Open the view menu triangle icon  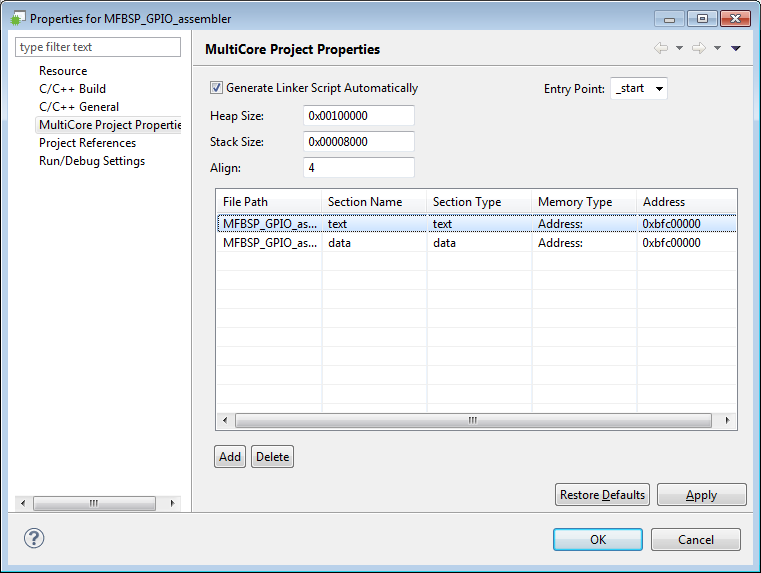(736, 49)
